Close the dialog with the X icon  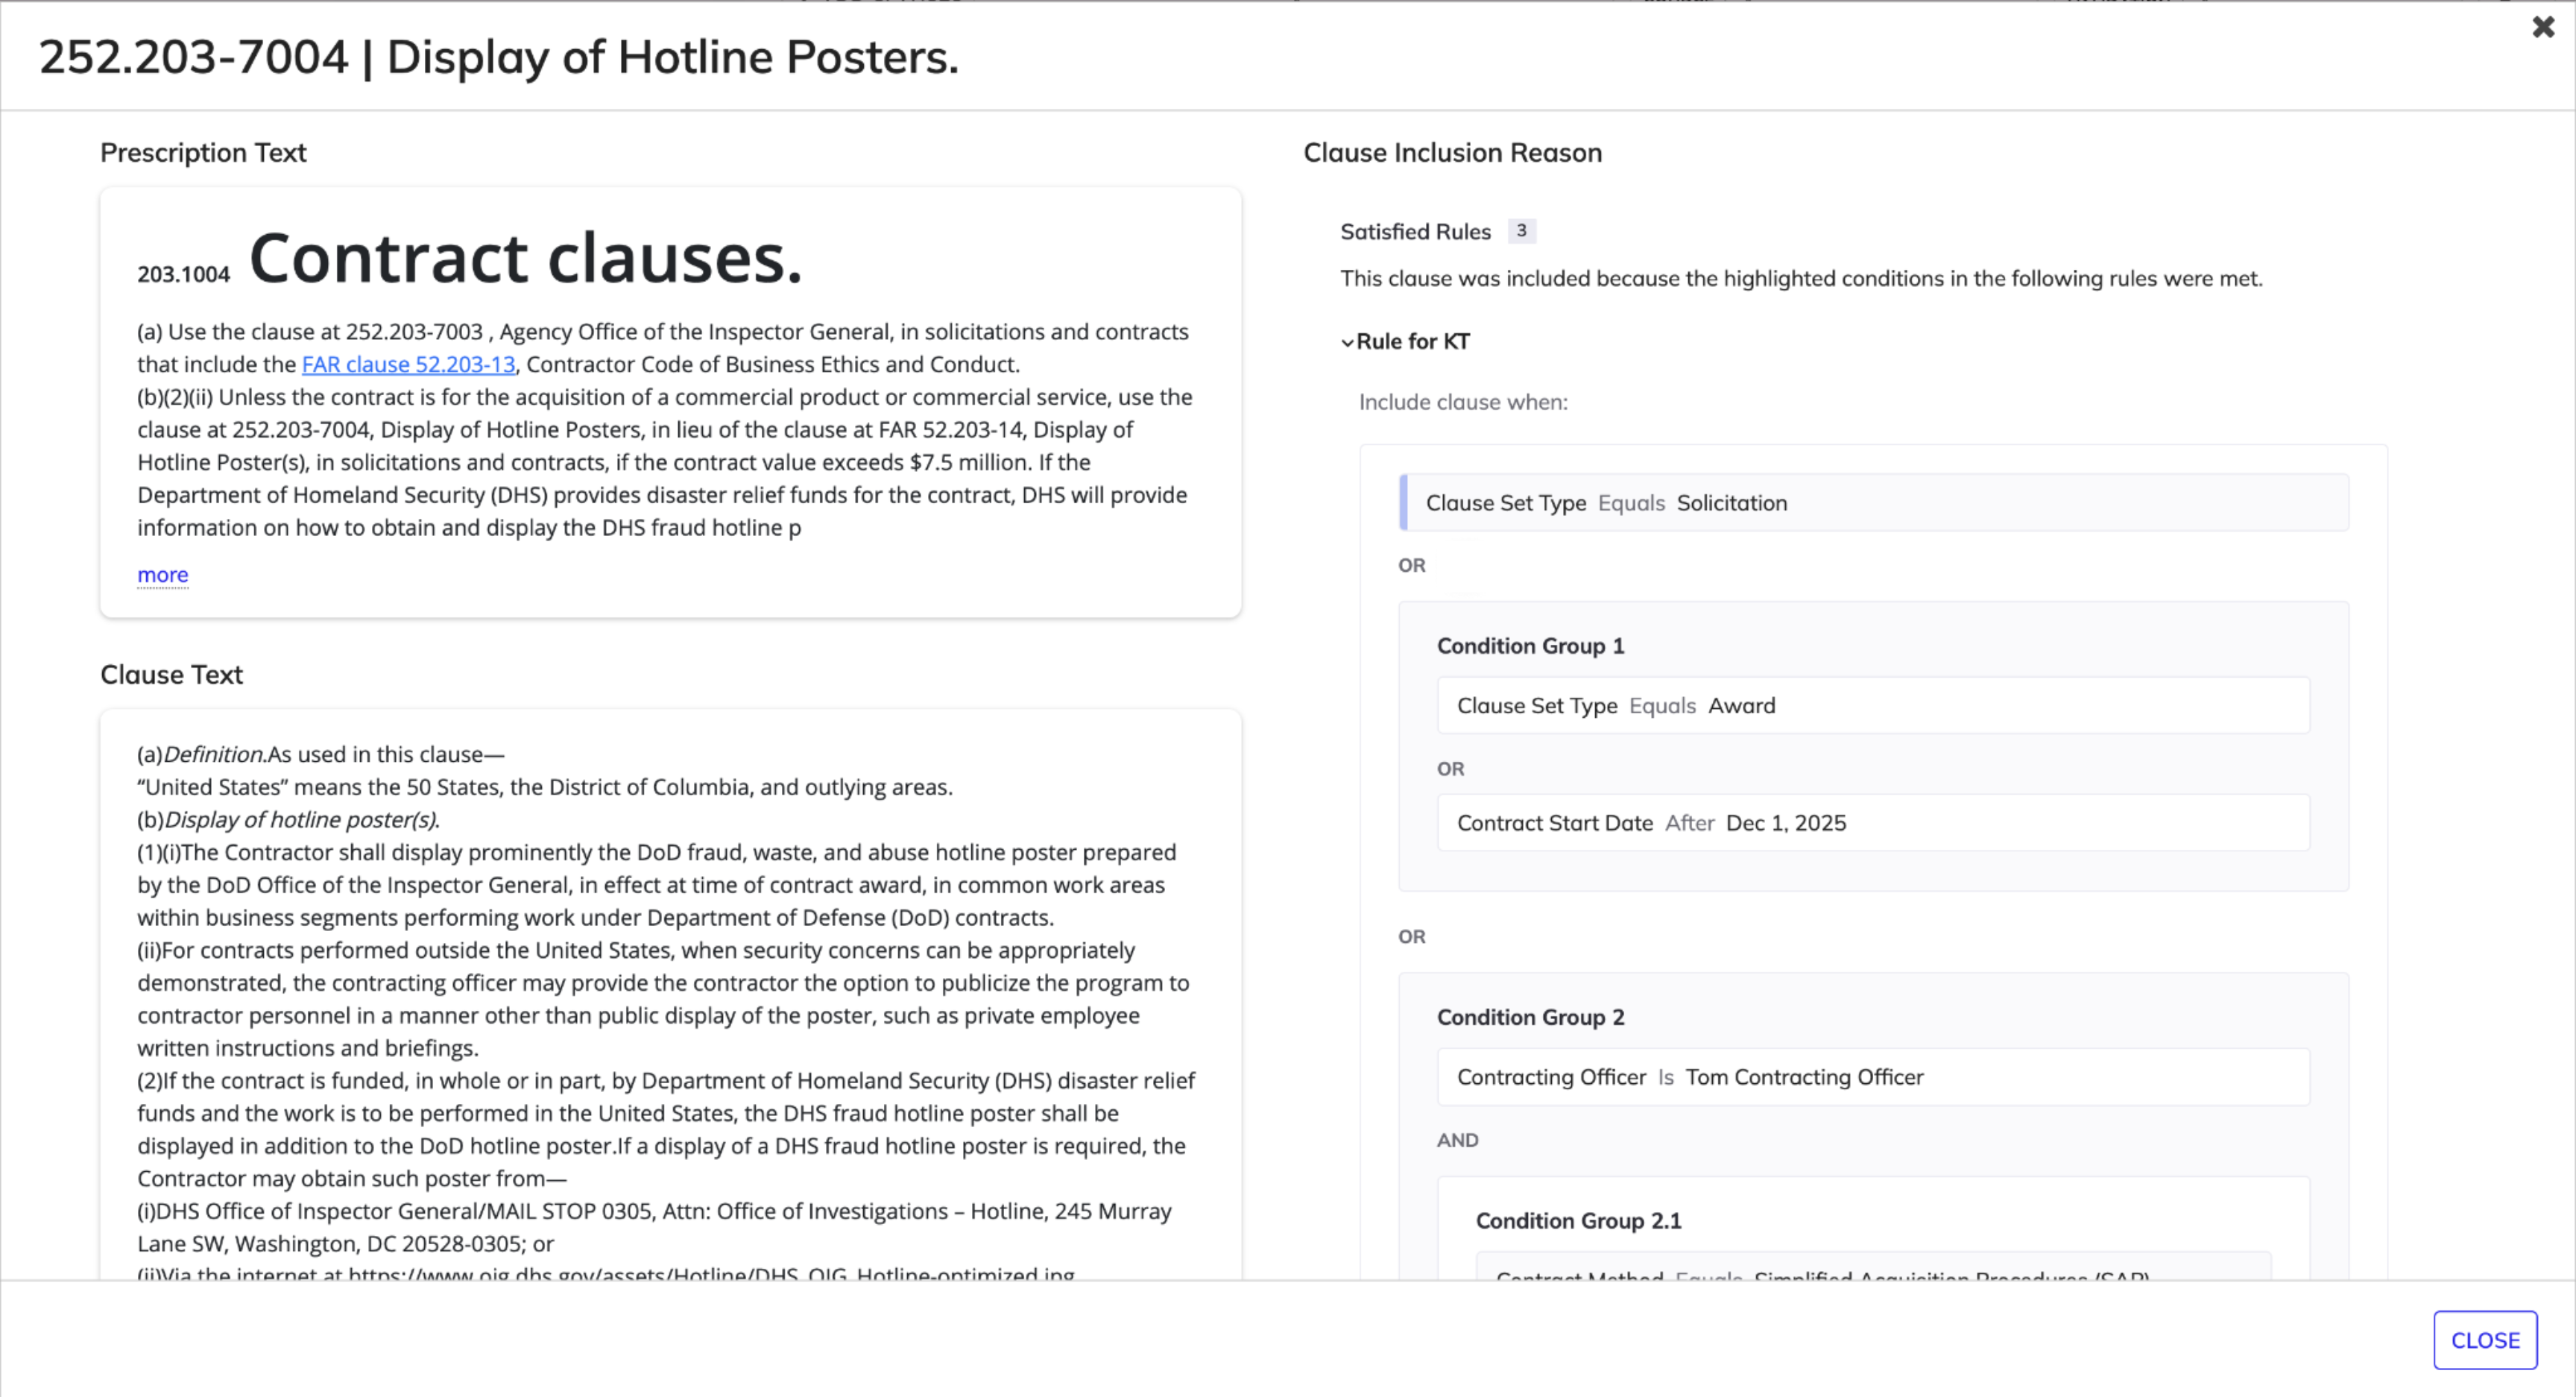(2543, 27)
